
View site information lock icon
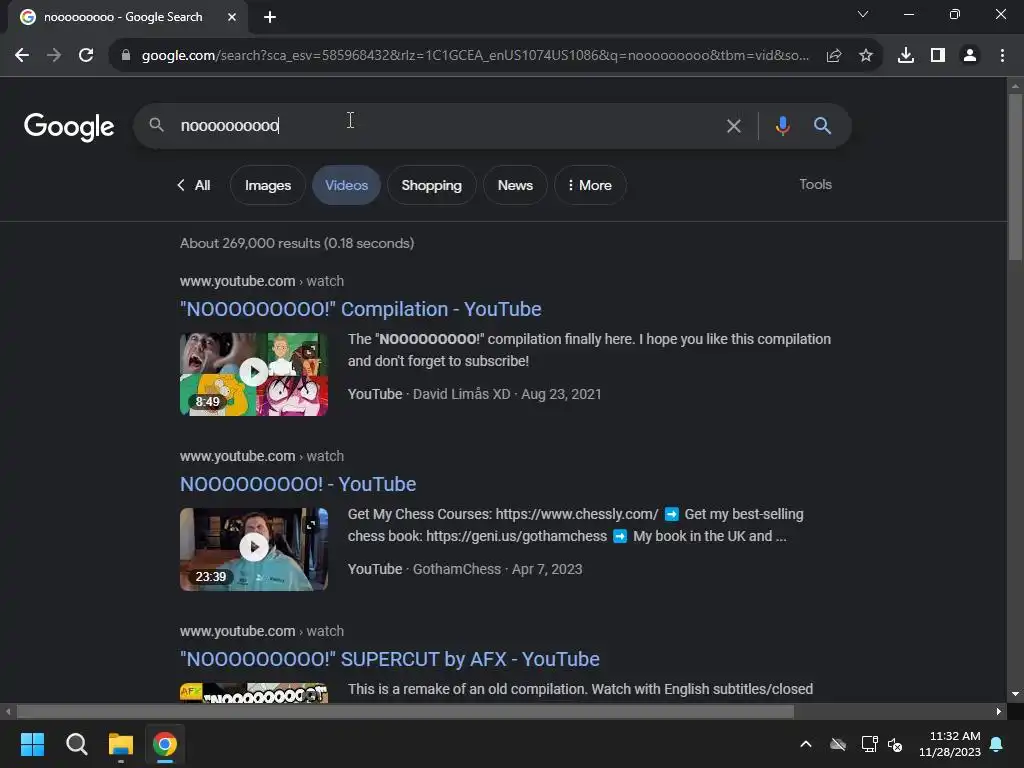tap(126, 56)
